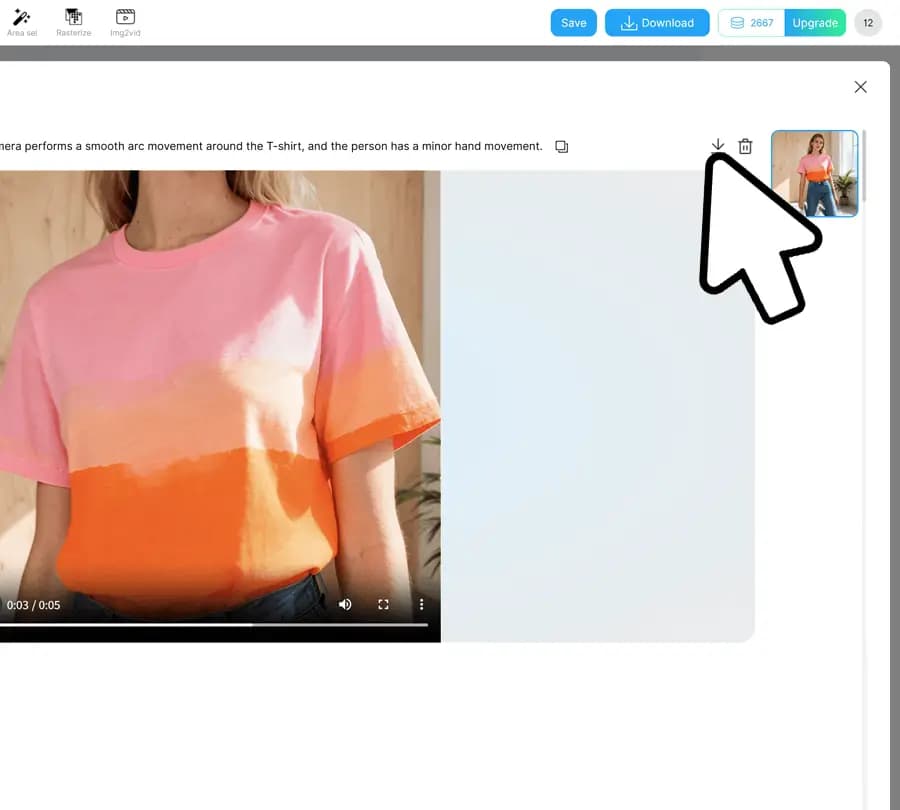This screenshot has height=810, width=900.
Task: Delete the video using trash icon
Action: pyautogui.click(x=745, y=147)
